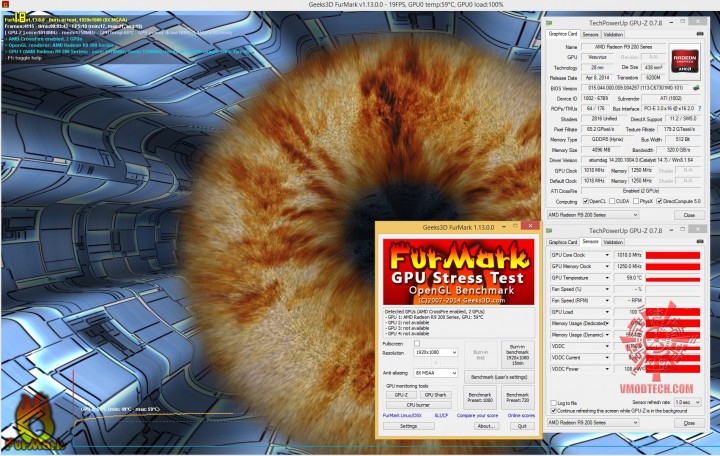Viewport: 720px width, 456px height.
Task: Quit FurMark via Quit button
Action: (x=522, y=426)
